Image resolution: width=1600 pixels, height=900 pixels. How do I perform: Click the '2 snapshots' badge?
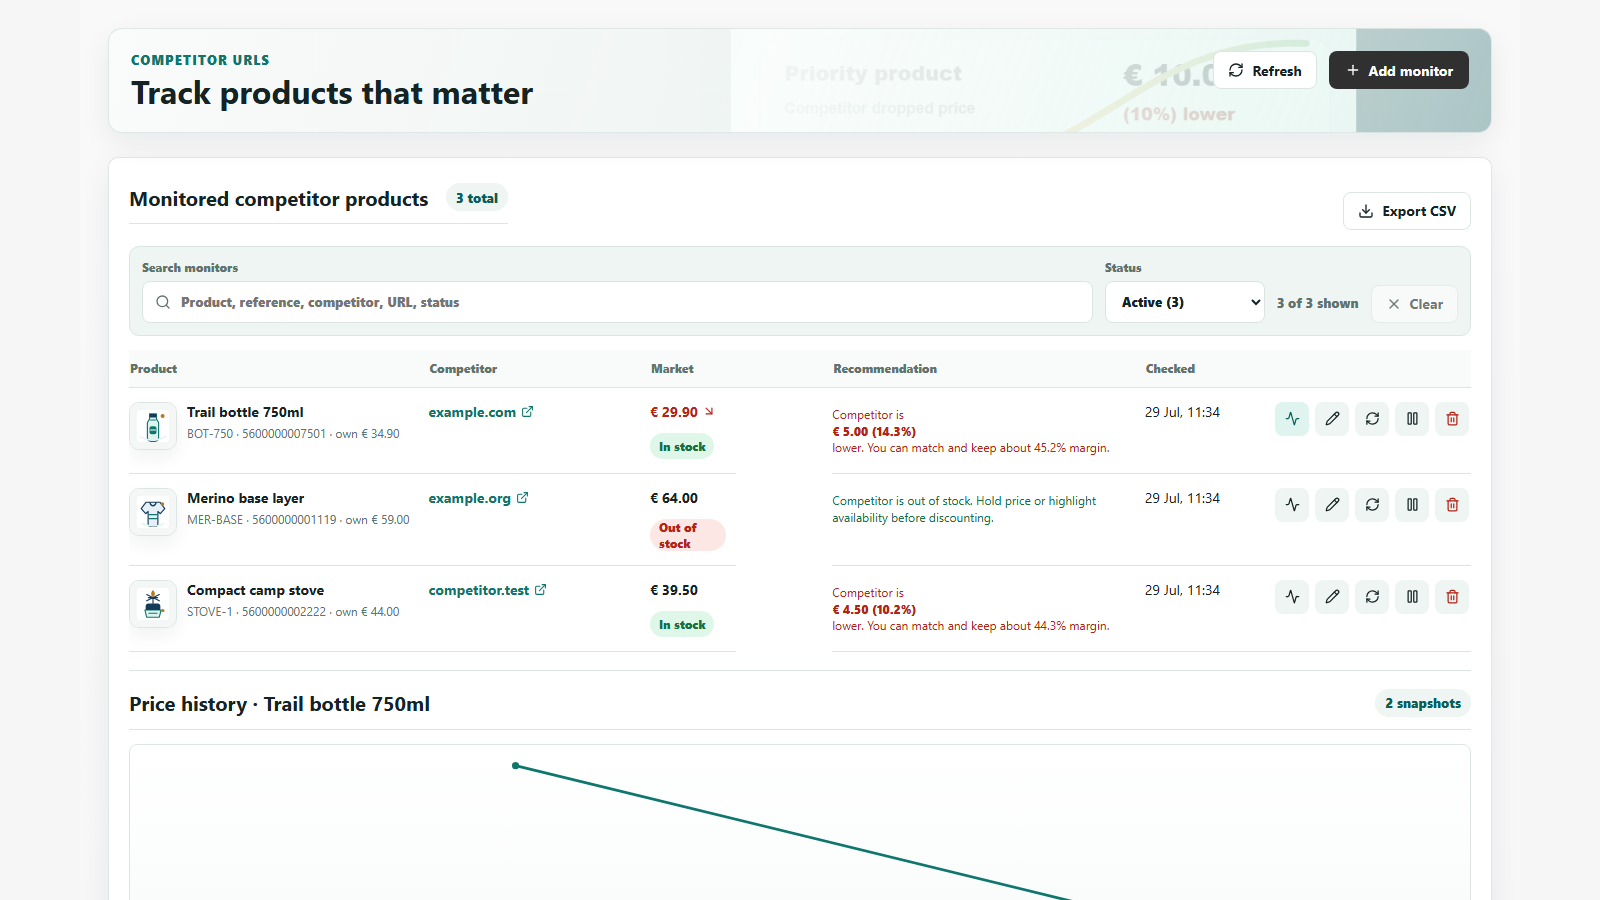[1423, 703]
